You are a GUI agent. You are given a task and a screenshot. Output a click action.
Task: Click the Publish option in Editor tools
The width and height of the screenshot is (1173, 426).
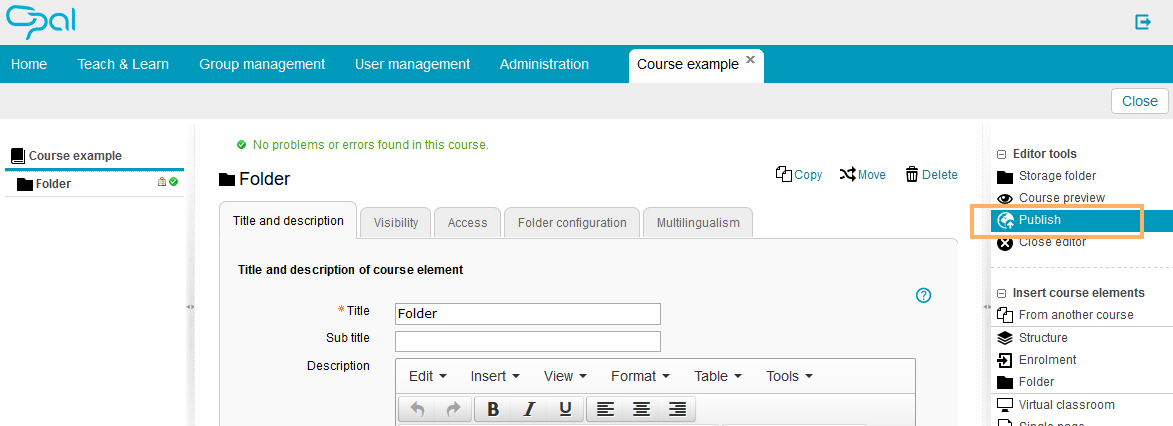point(1040,220)
